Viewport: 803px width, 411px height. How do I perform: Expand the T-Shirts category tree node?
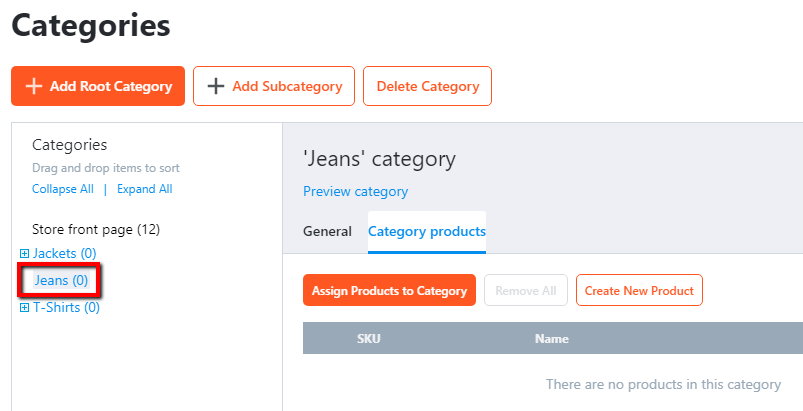(24, 308)
